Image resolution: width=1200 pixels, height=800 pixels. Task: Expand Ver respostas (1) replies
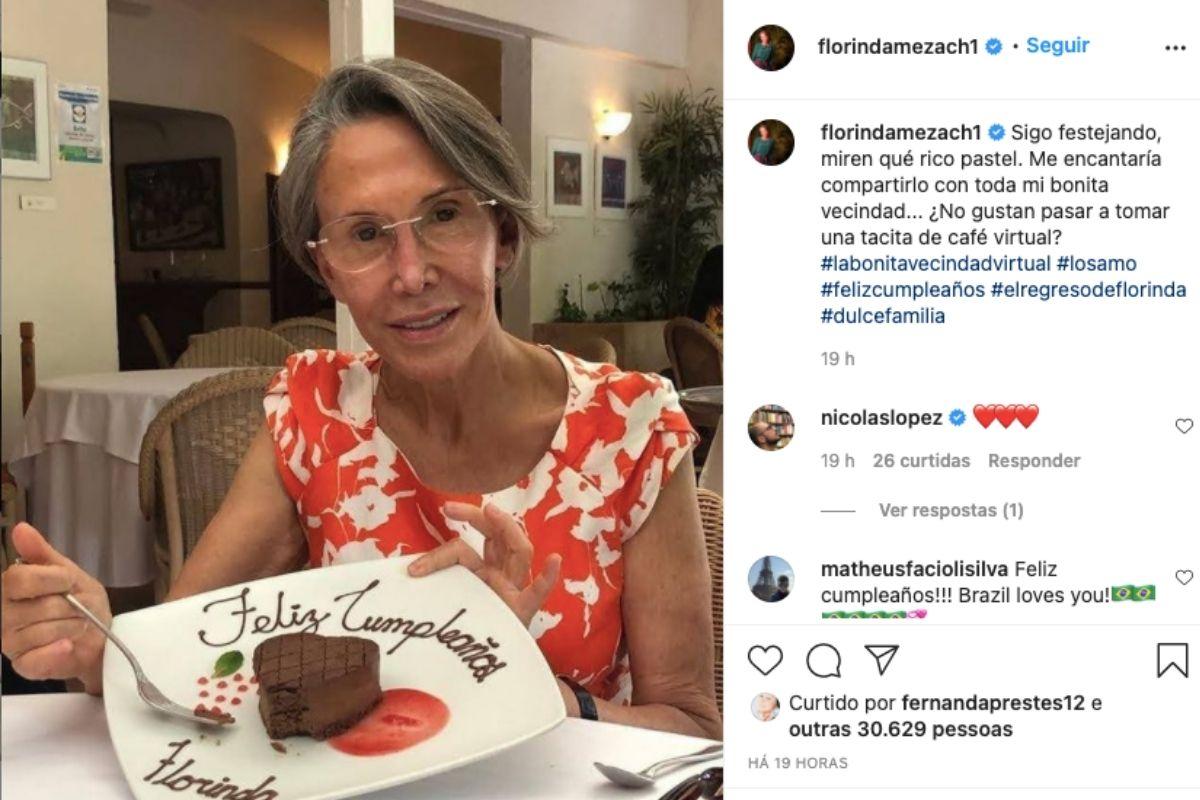pyautogui.click(x=950, y=510)
